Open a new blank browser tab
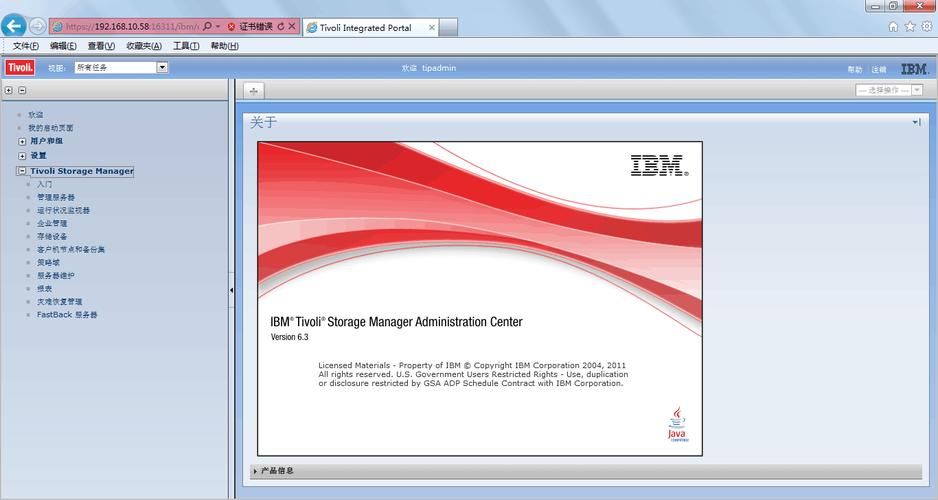 449,28
